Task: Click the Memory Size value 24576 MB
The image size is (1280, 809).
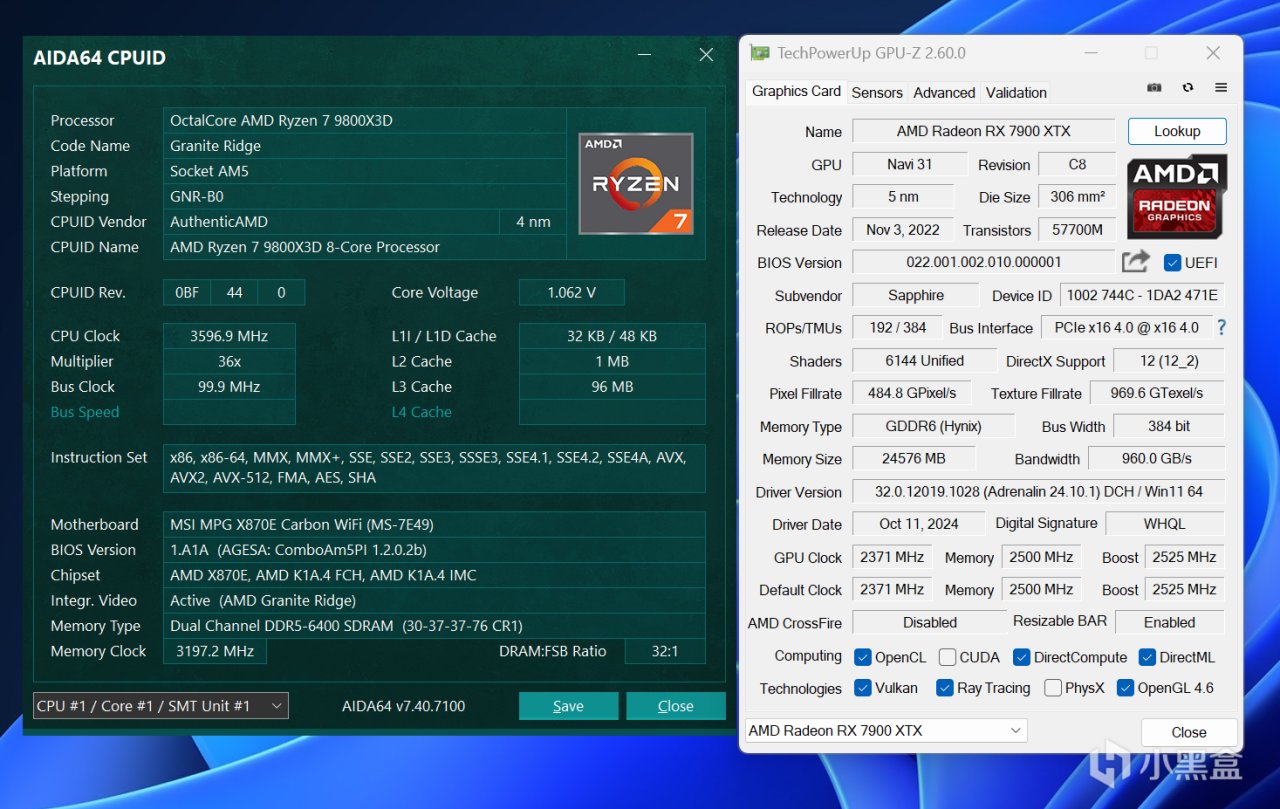Action: pos(914,459)
